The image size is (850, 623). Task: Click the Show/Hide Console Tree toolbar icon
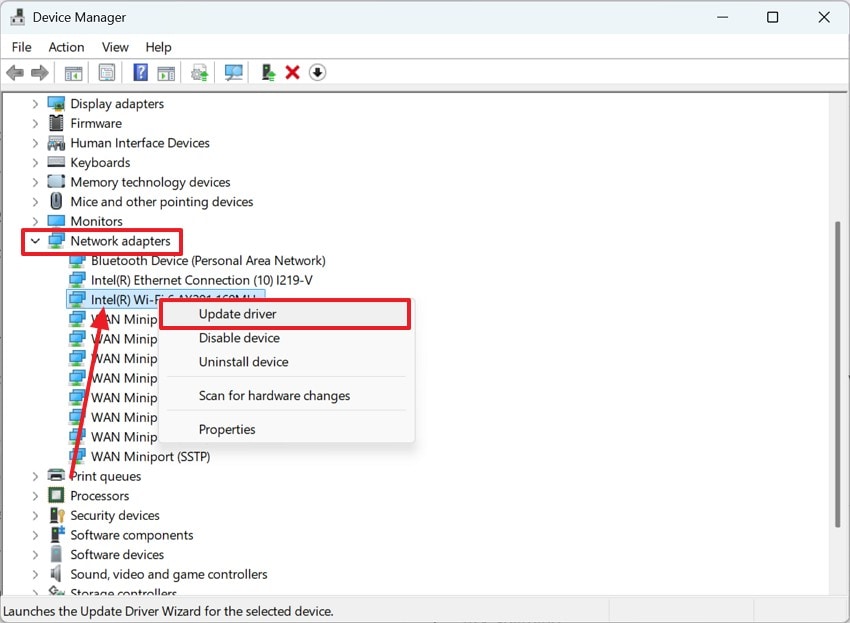(72, 72)
